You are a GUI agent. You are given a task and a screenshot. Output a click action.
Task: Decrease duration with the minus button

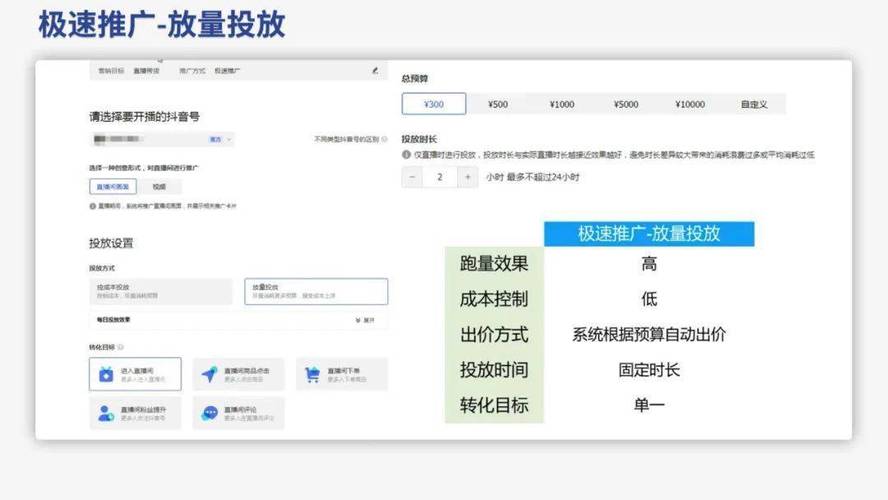point(412,177)
